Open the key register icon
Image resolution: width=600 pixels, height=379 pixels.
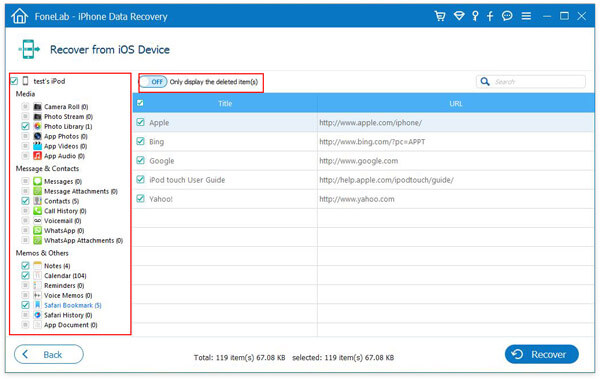(x=475, y=16)
